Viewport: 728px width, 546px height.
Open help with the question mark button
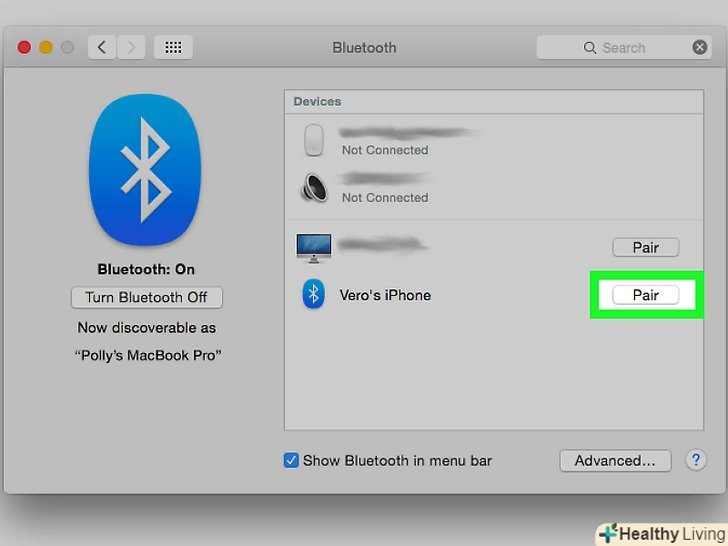[x=696, y=460]
